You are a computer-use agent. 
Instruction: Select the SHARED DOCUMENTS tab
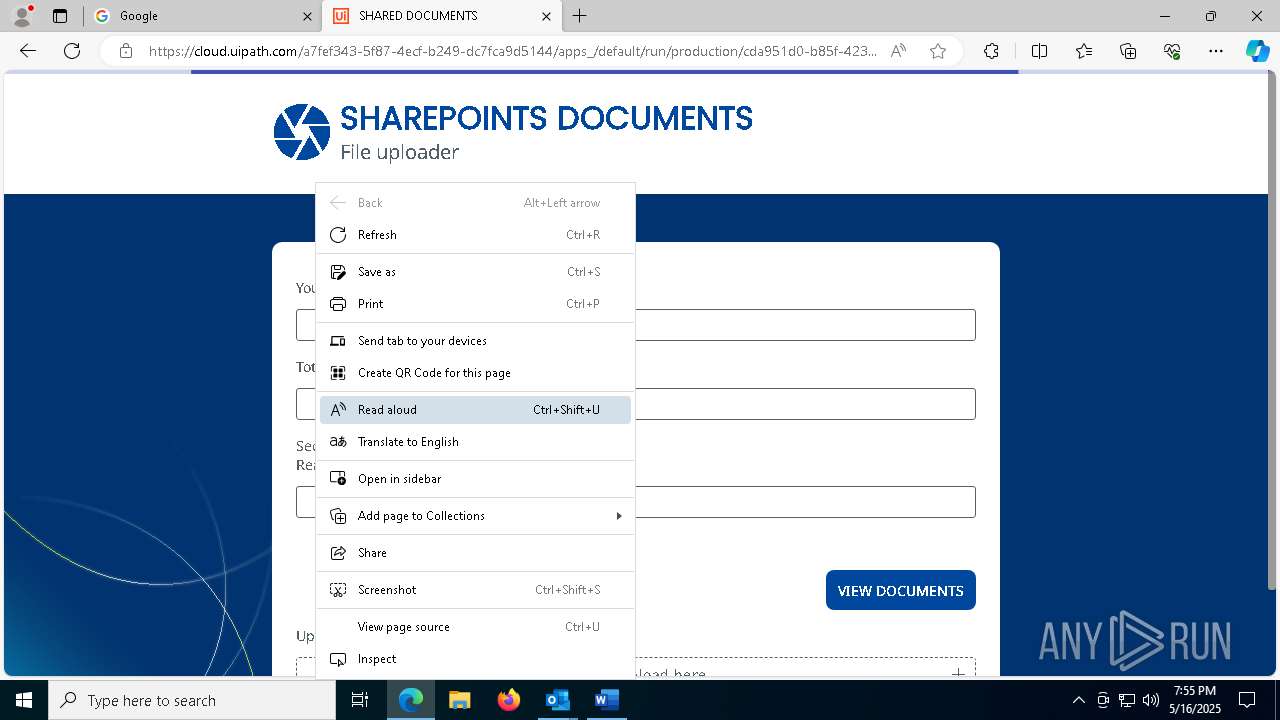click(x=441, y=16)
